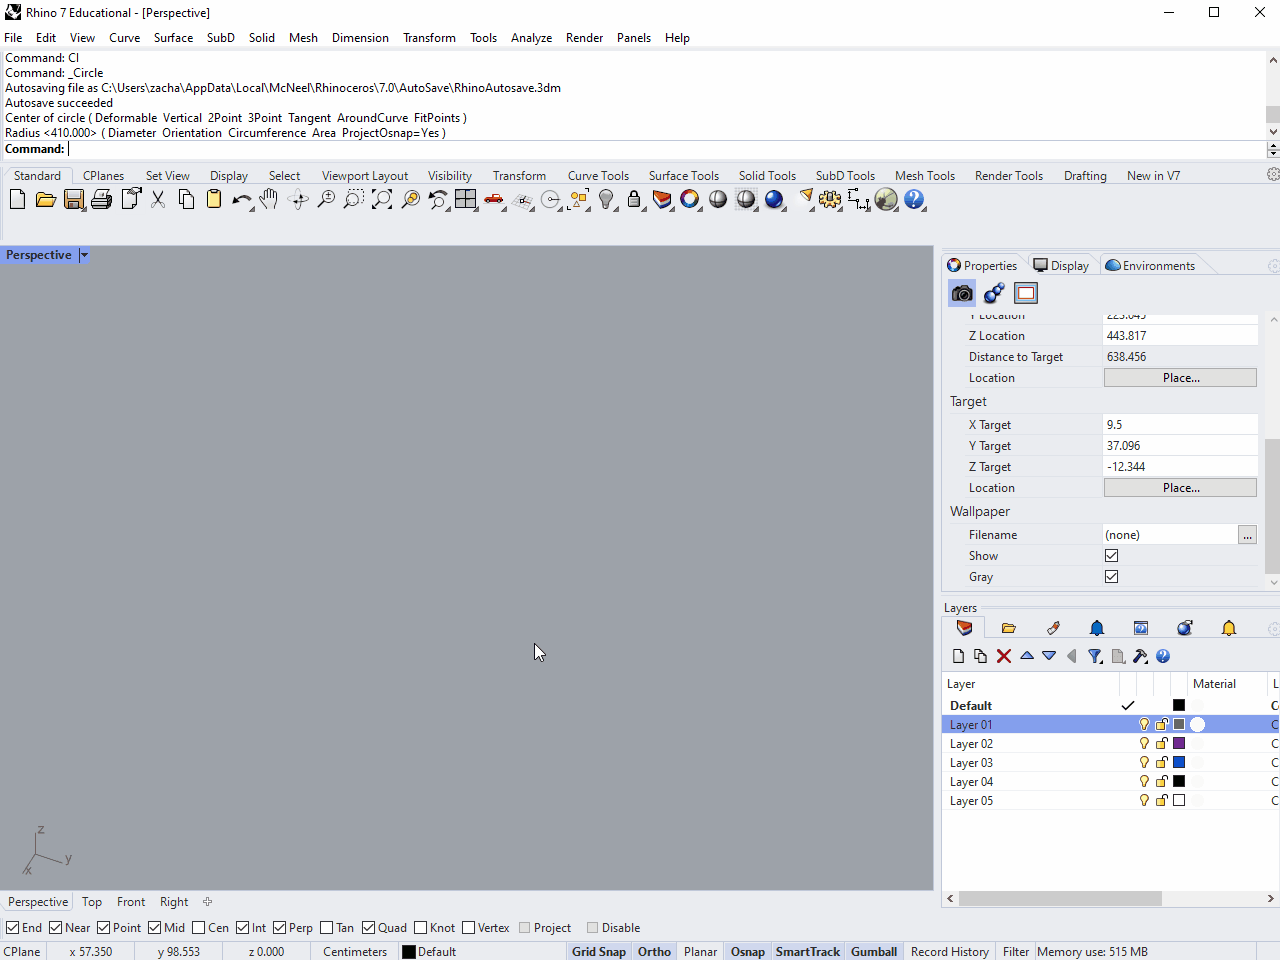Uncheck the Gray wallpaper checkbox
1280x960 pixels.
click(x=1111, y=577)
